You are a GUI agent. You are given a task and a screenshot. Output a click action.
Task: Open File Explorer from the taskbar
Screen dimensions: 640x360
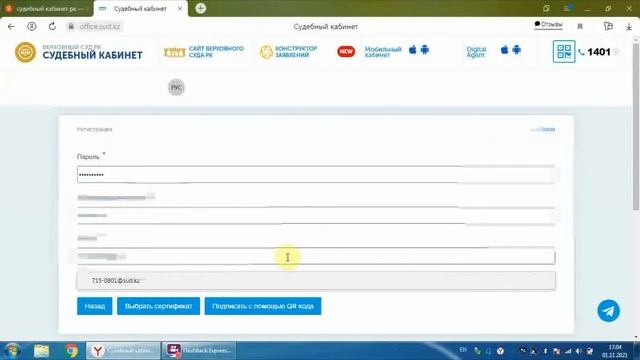tap(42, 351)
